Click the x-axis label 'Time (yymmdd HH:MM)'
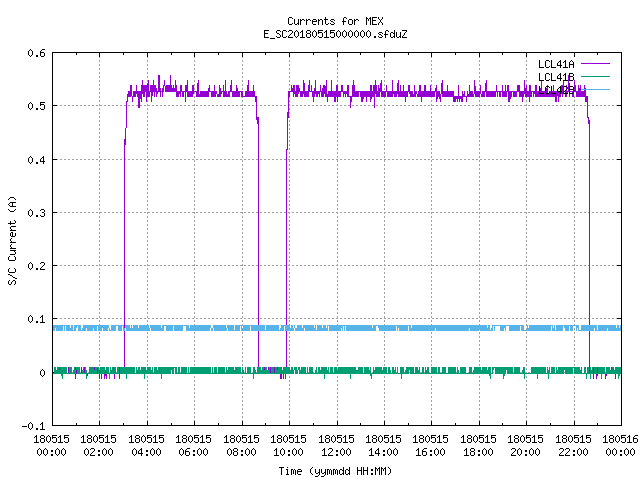This screenshot has width=640, height=480. point(335,471)
